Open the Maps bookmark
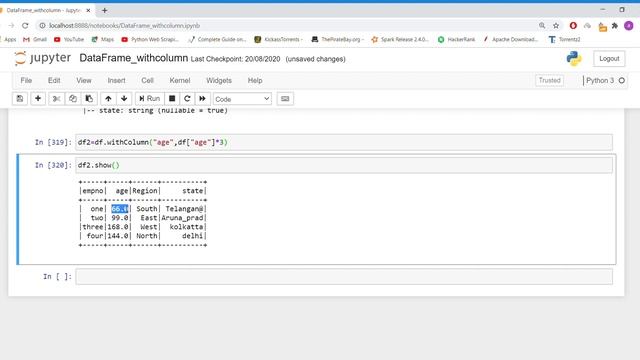640x360 pixels. [x=103, y=40]
